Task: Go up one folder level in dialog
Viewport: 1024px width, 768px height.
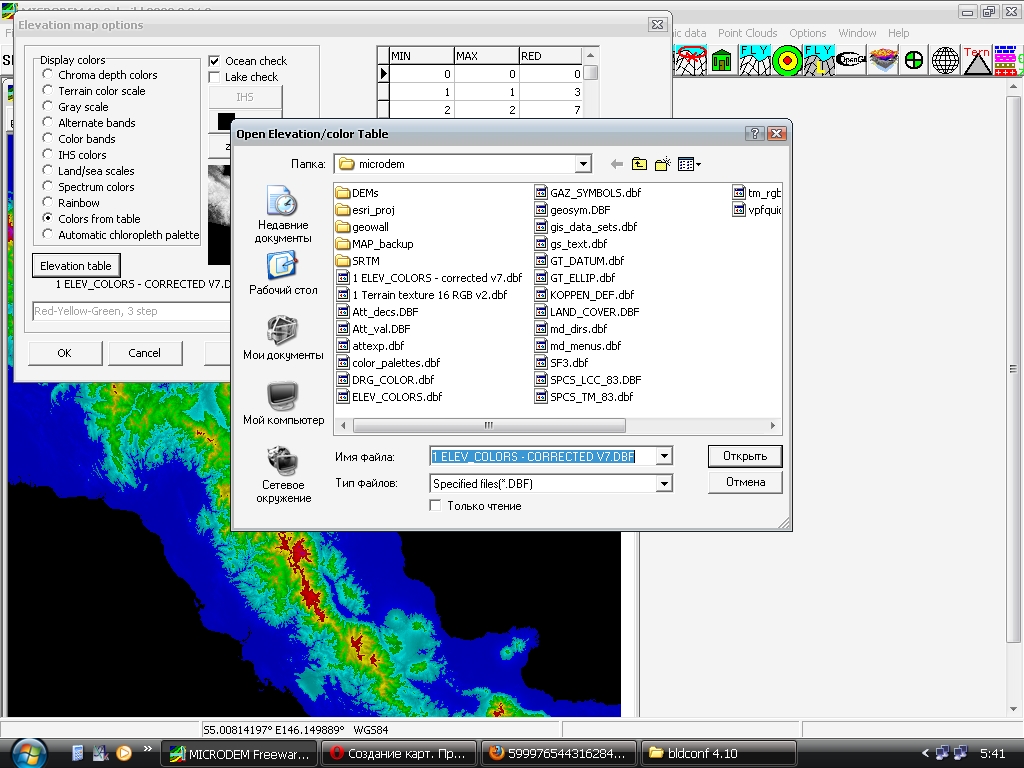Action: (x=639, y=164)
